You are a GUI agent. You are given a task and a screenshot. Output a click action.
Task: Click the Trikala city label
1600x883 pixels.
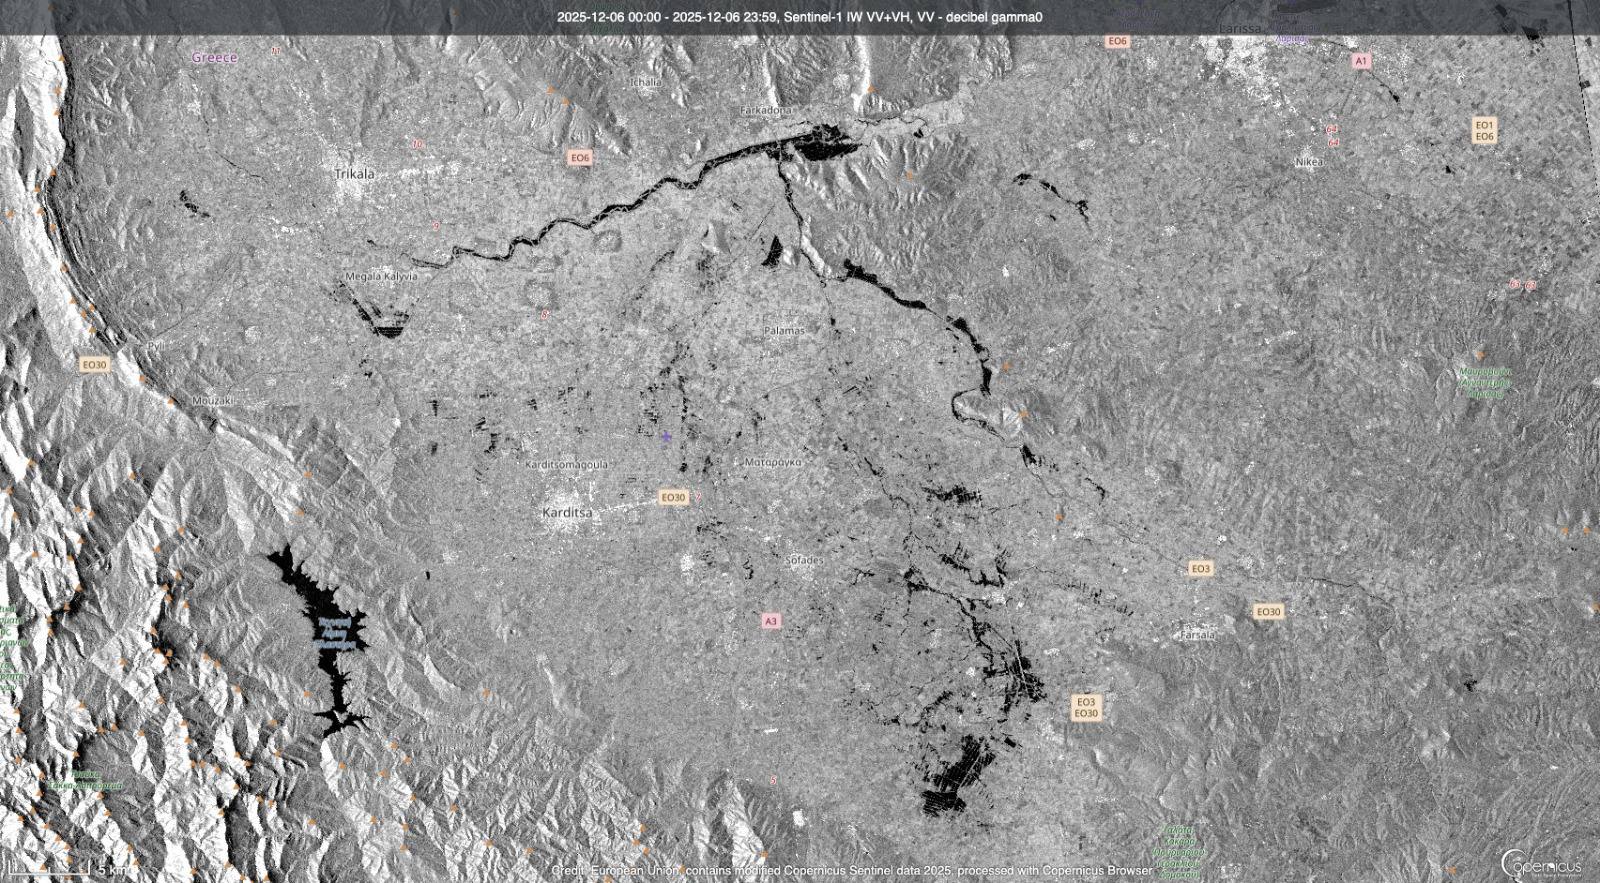(x=354, y=174)
